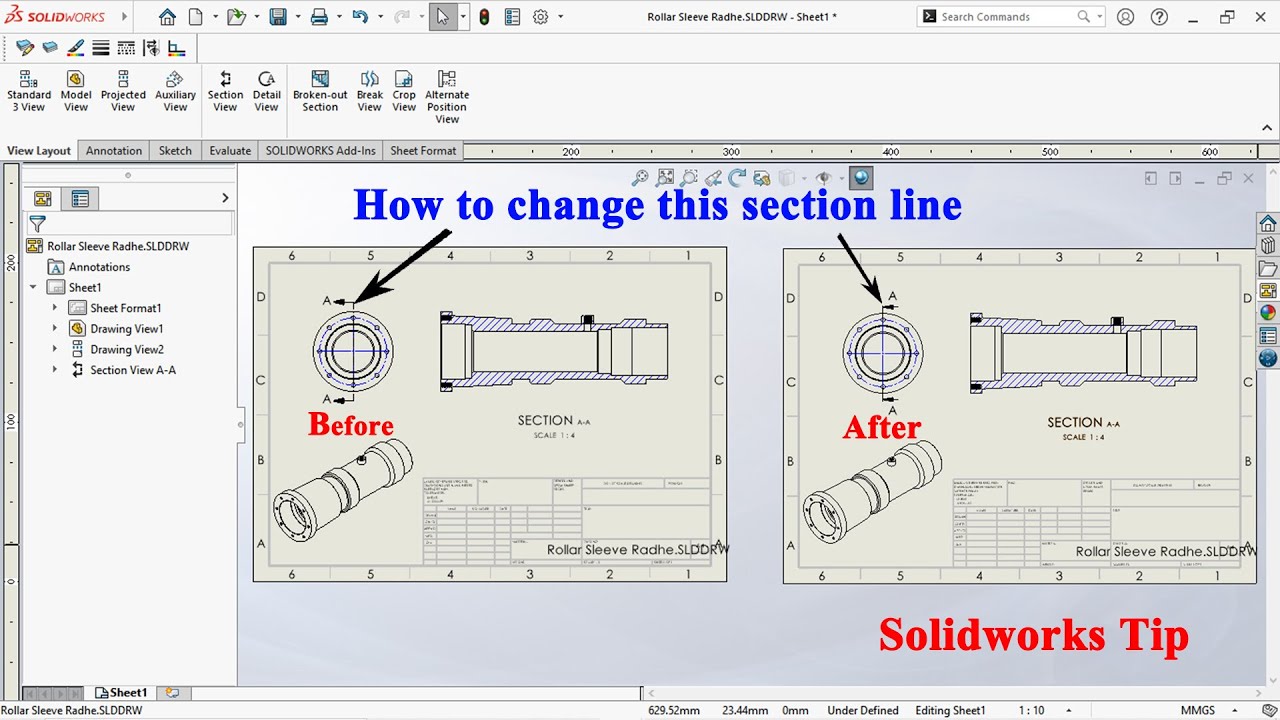
Task: Click the Hide/Show Edges icon
Action: (151, 48)
